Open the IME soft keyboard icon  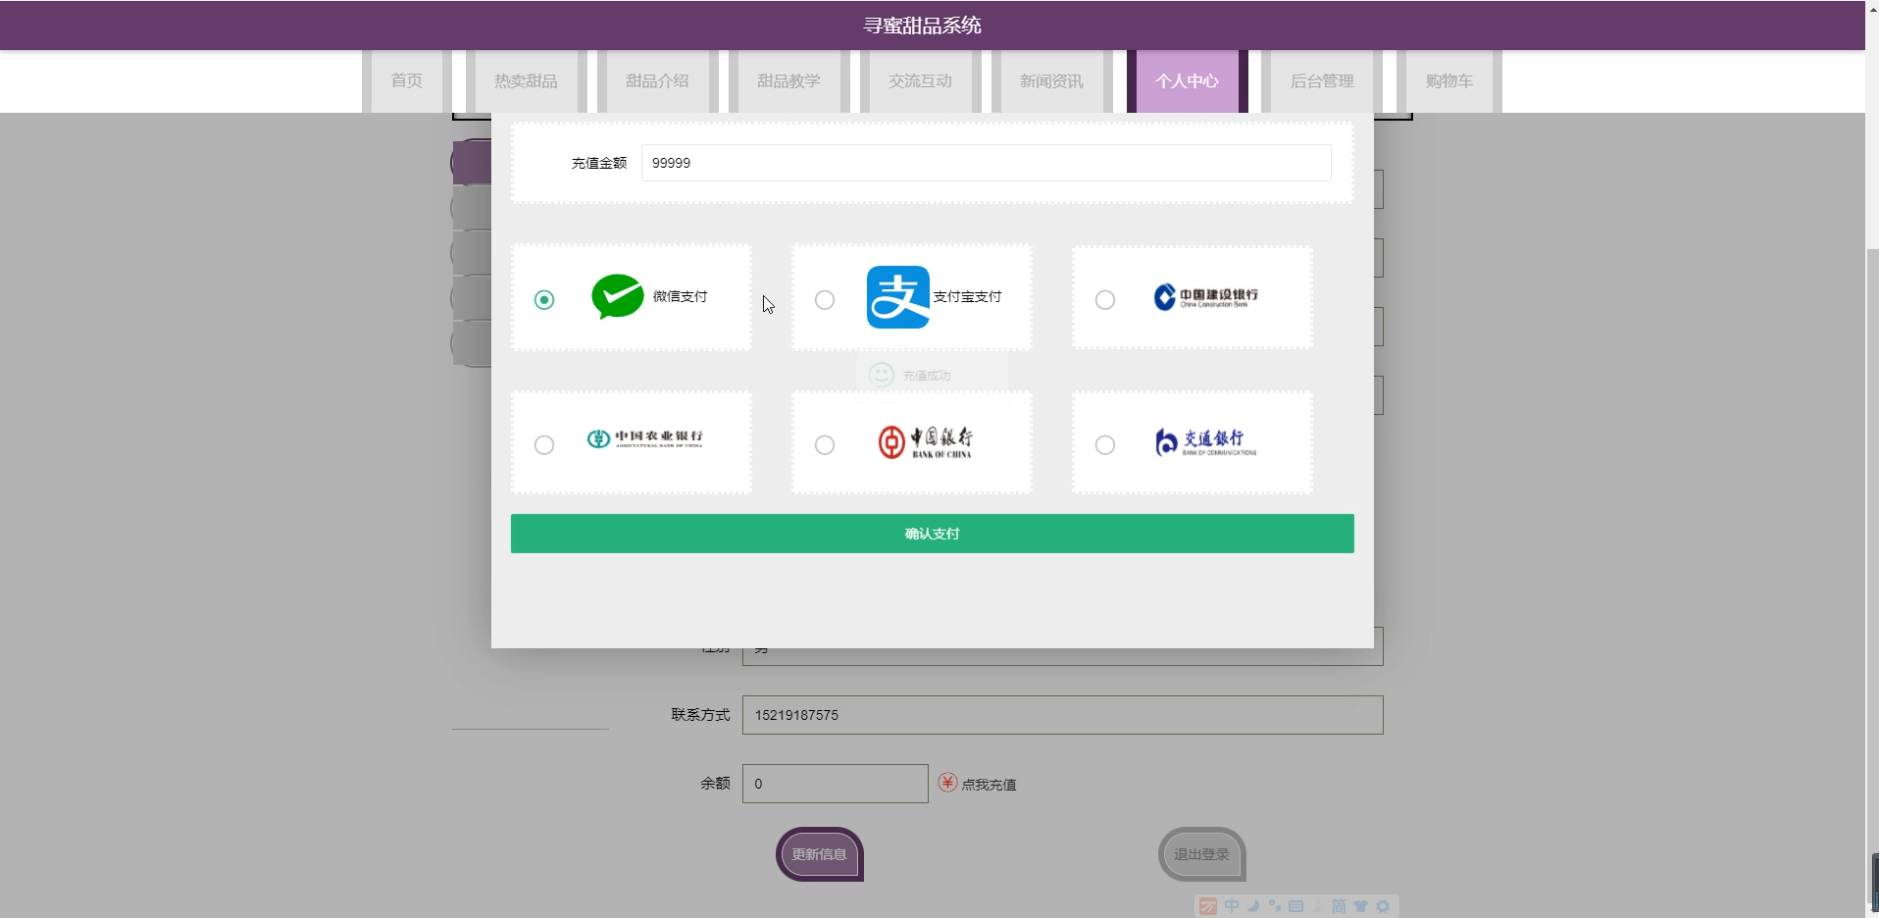tap(1296, 906)
